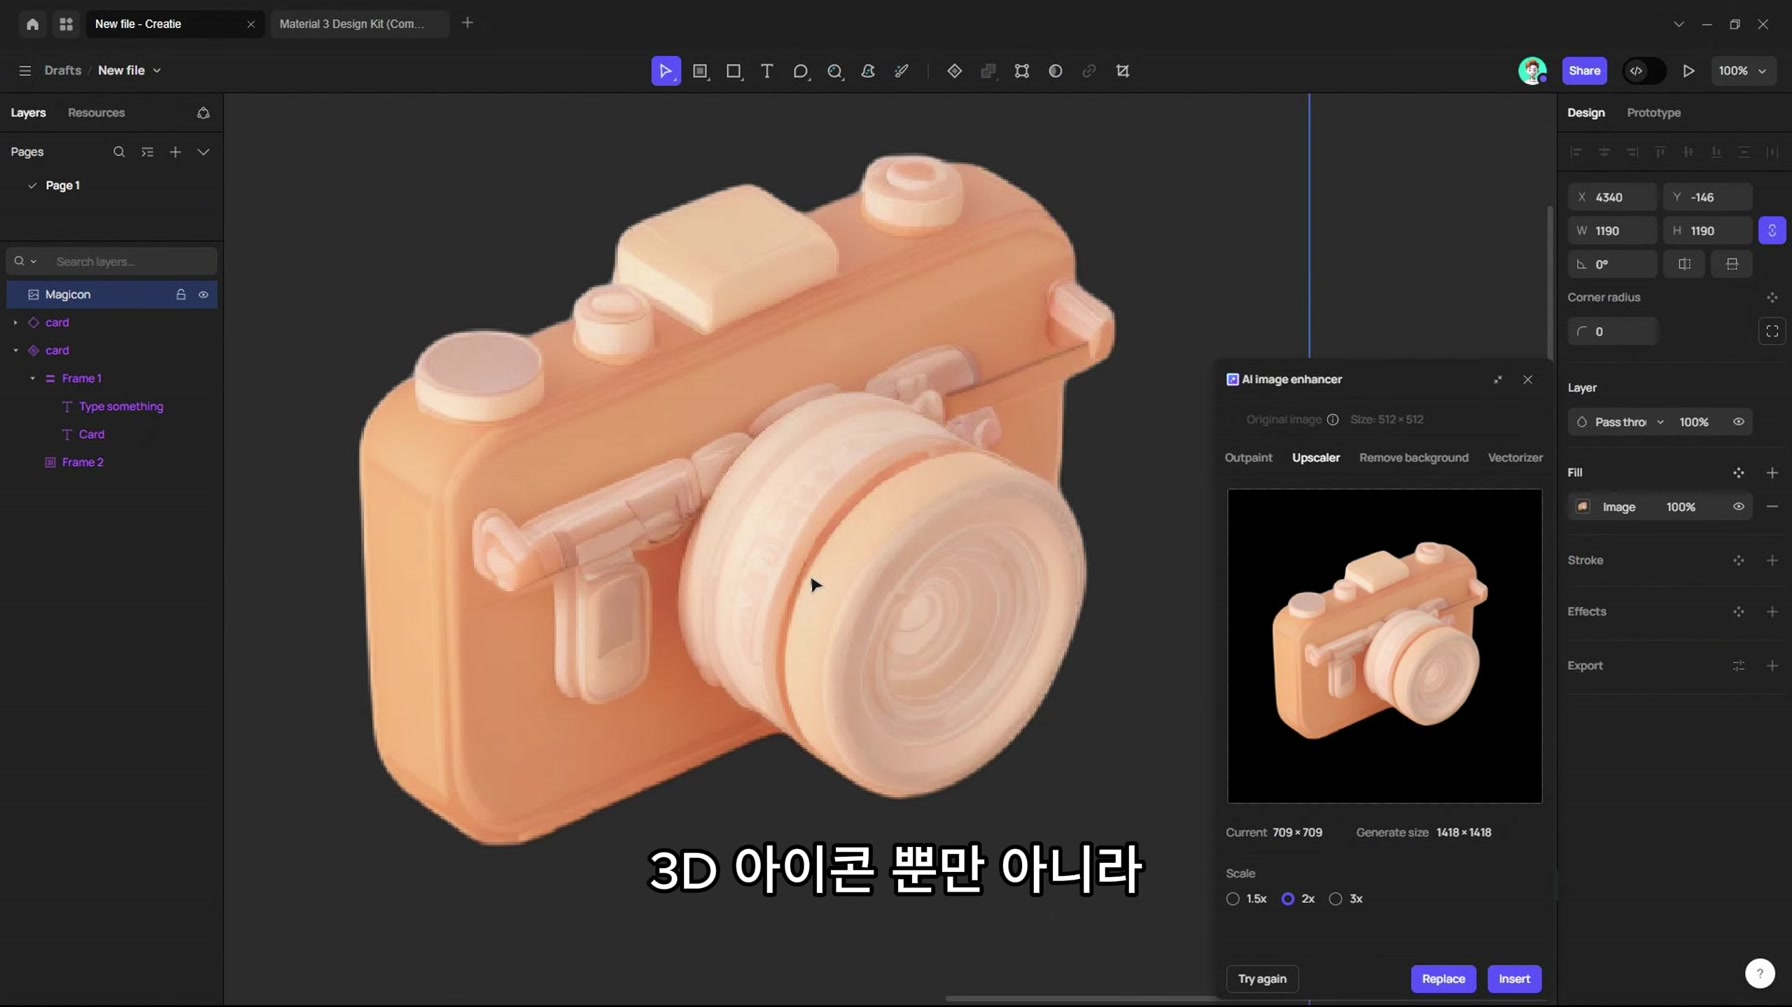Open the Outpaint tab
1792x1007 pixels.
tap(1248, 458)
